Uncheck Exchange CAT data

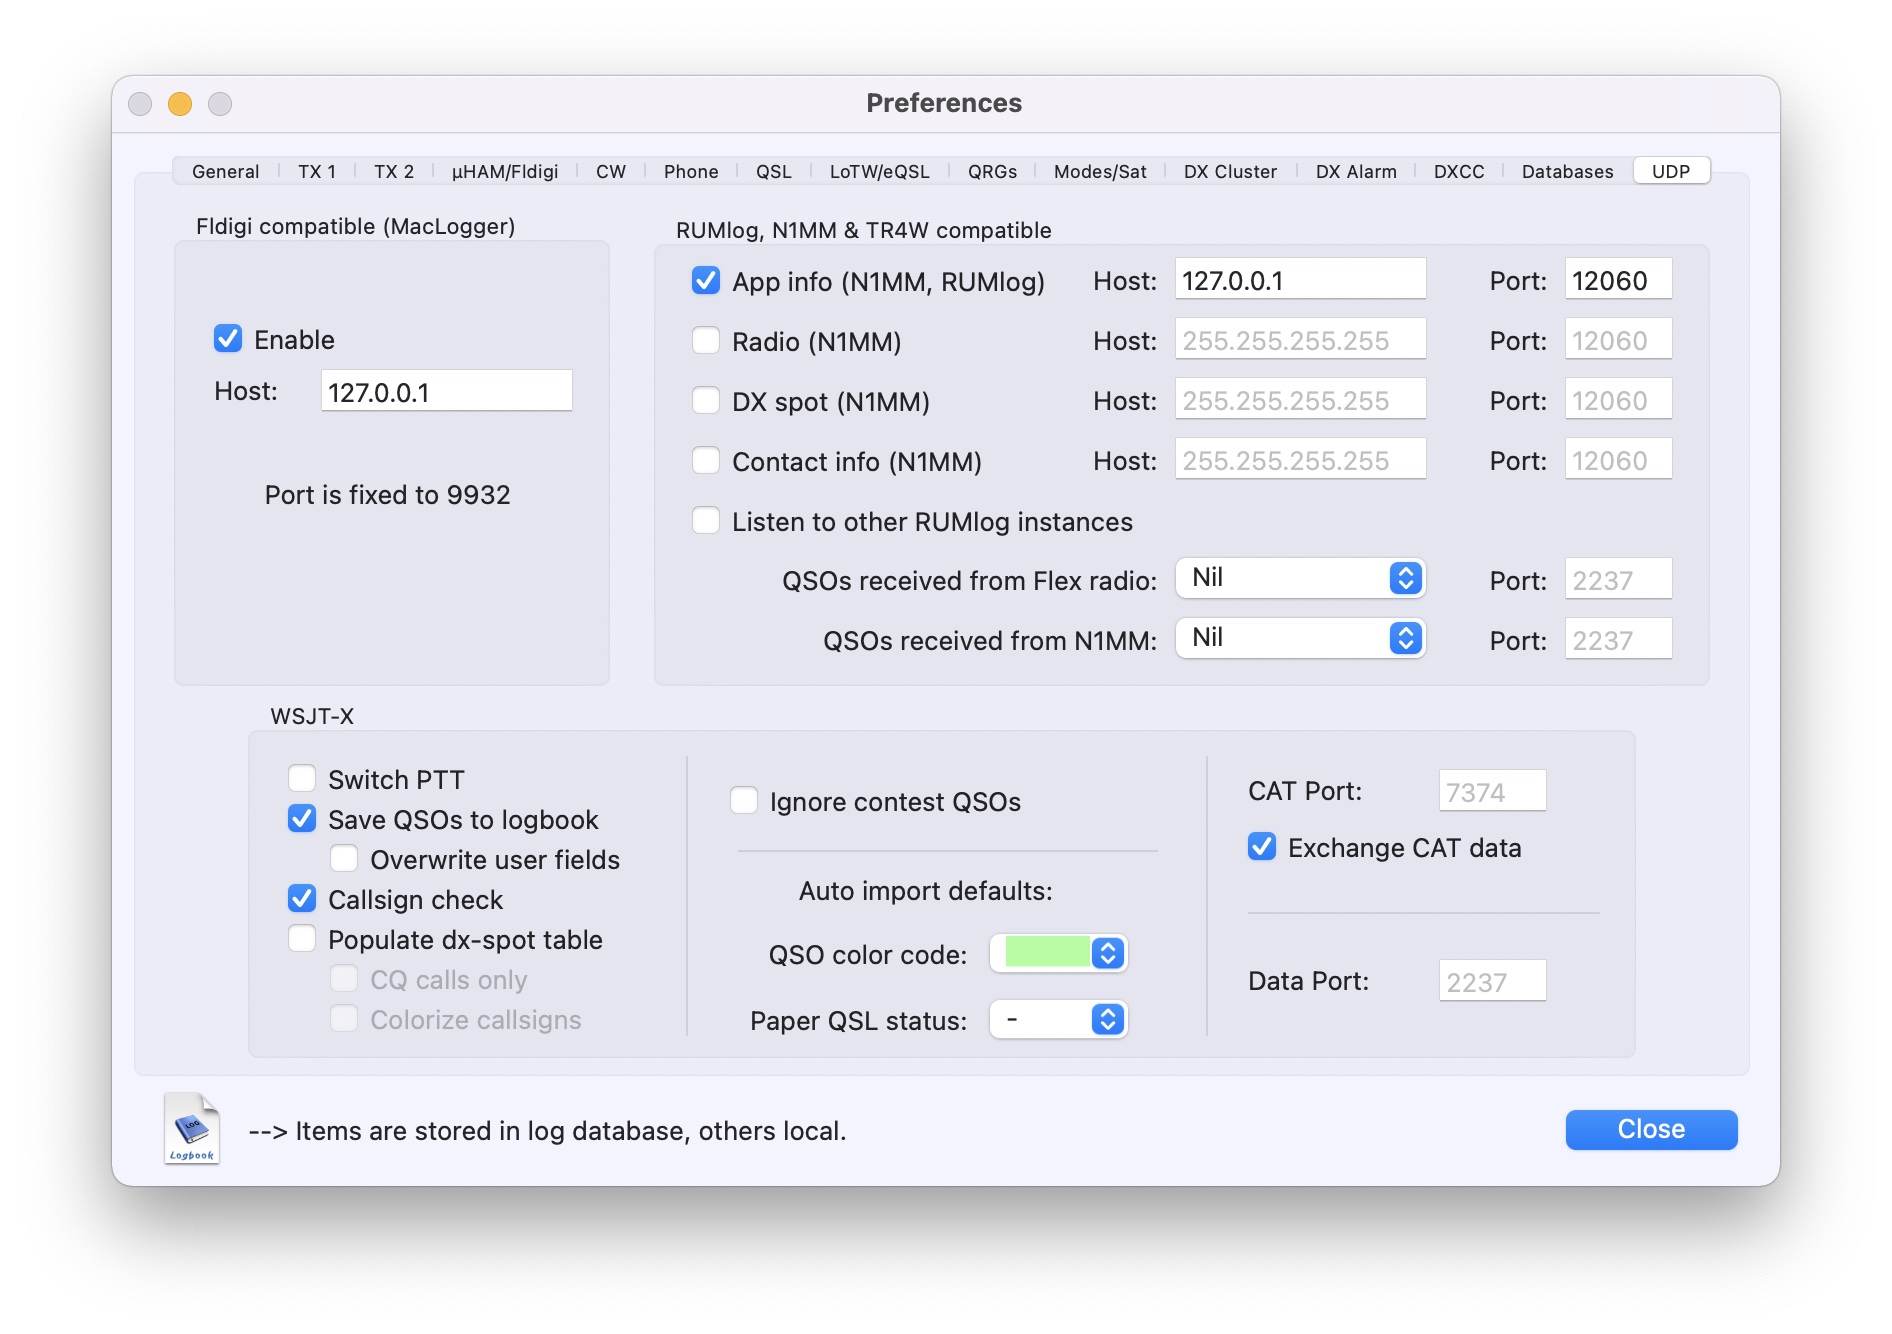(1262, 847)
